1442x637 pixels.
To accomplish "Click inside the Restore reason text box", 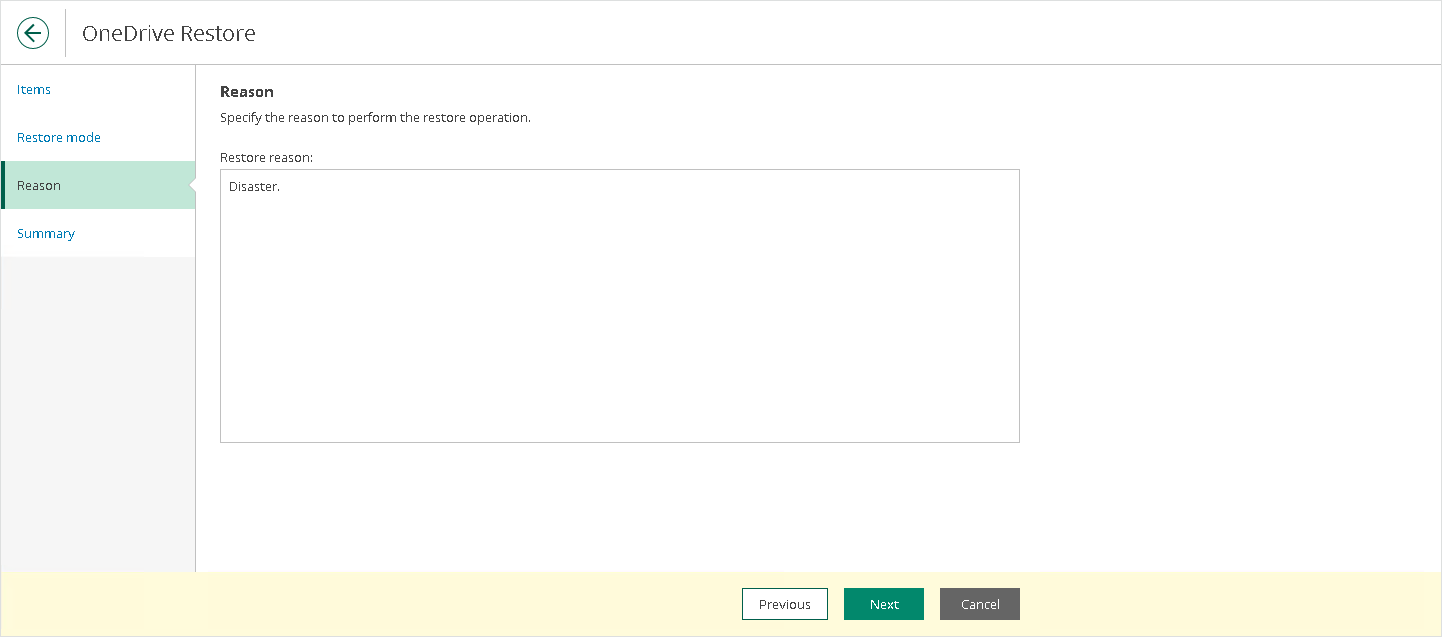I will pyautogui.click(x=620, y=306).
